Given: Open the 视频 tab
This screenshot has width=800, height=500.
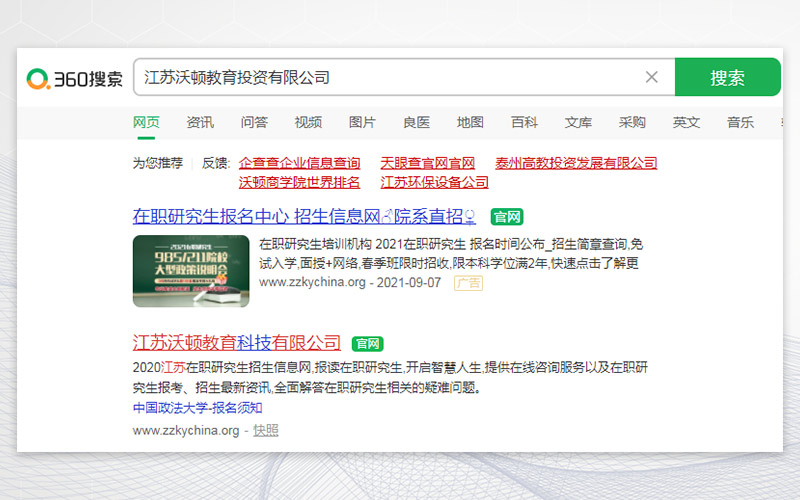Looking at the screenshot, I should (308, 122).
